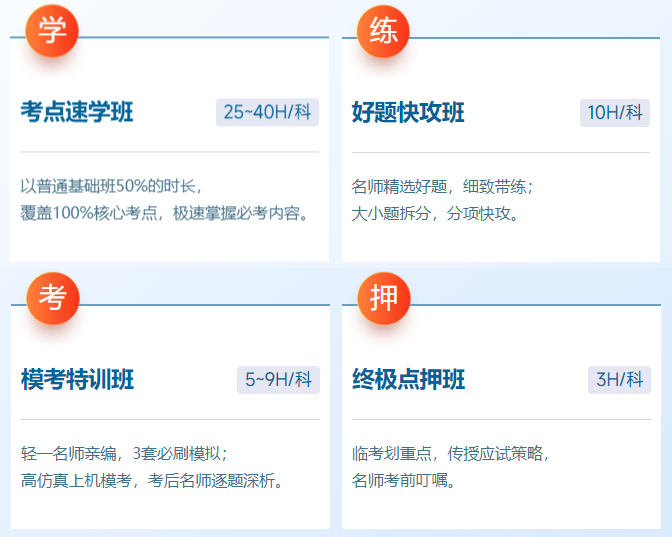Open the 好题快攻班 course title
672x537 pixels.
tap(408, 112)
